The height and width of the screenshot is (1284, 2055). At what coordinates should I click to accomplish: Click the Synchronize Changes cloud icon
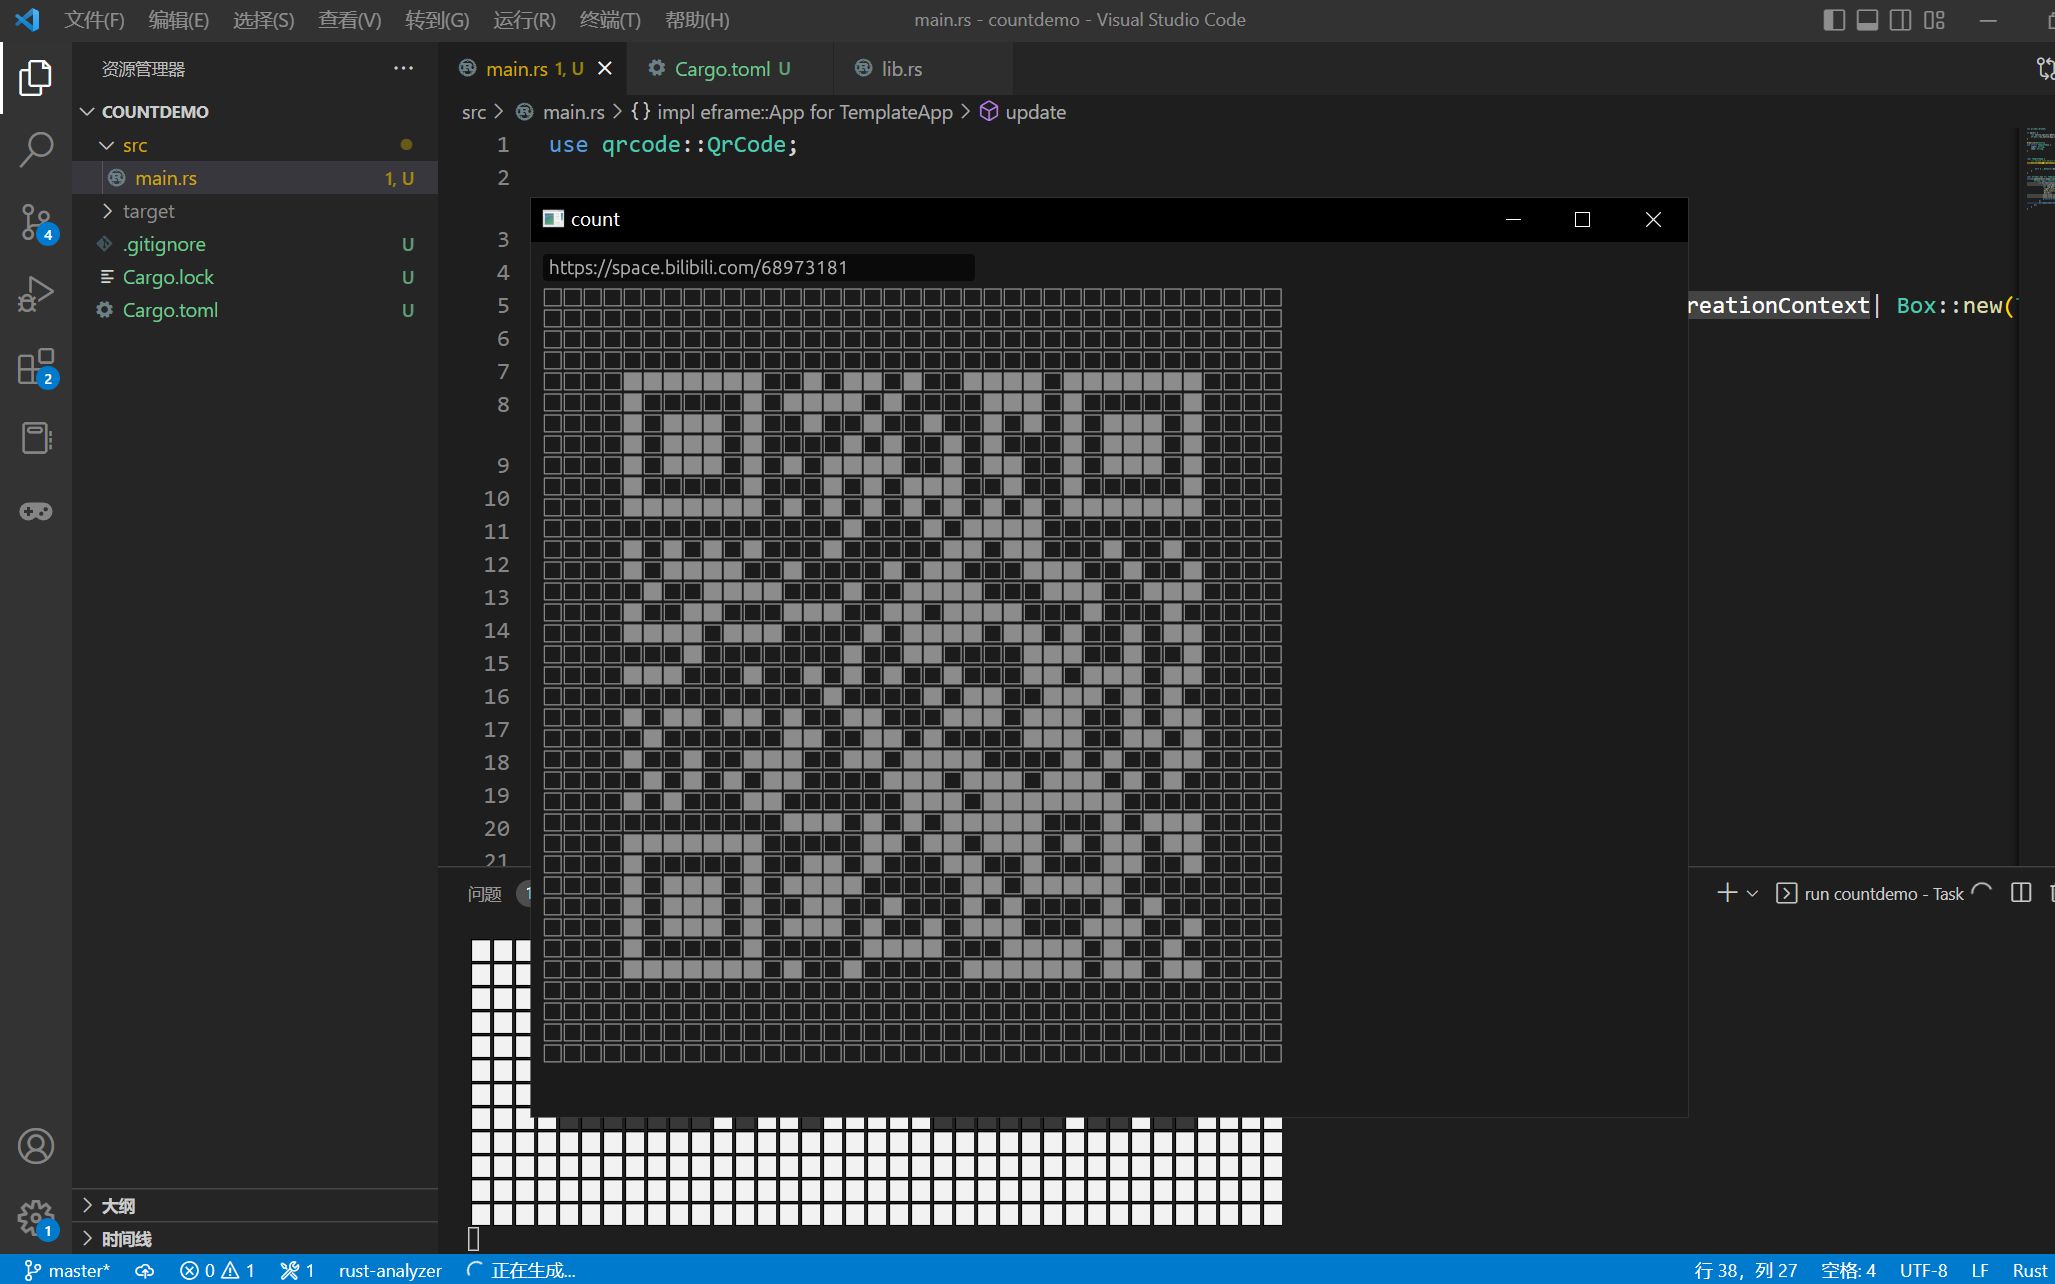[145, 1270]
